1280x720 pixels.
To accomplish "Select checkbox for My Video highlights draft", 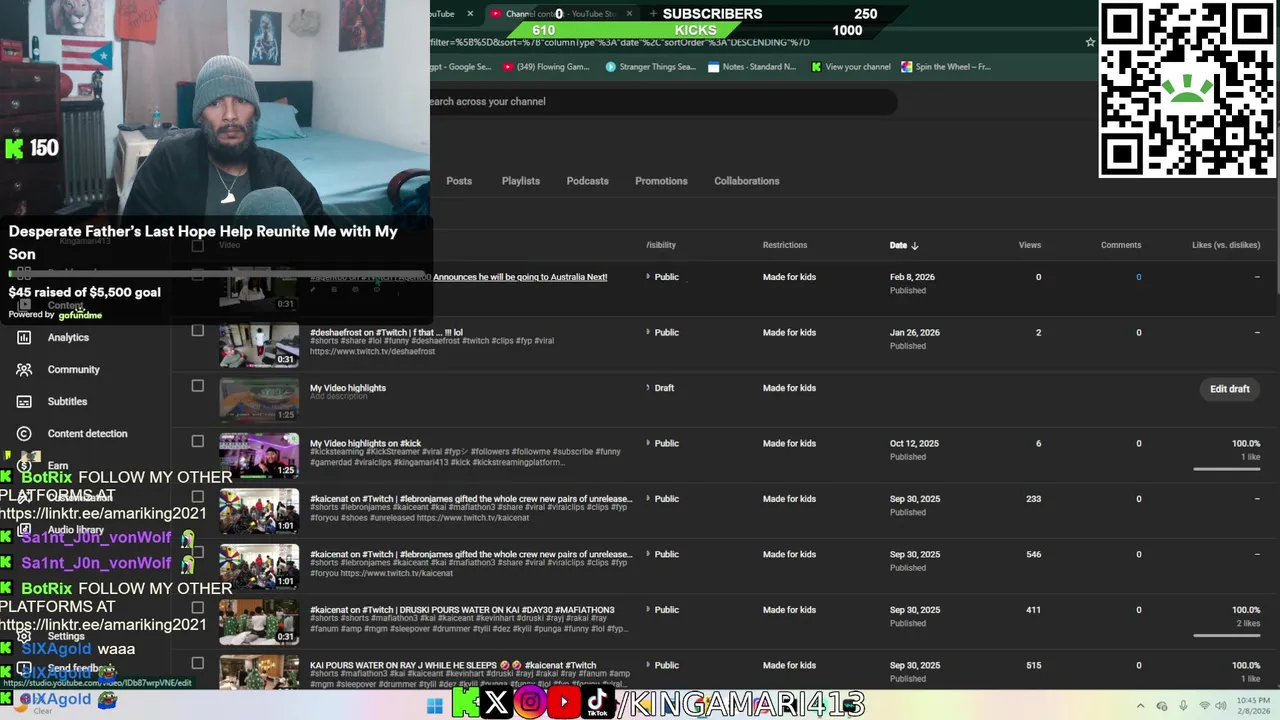I will pyautogui.click(x=198, y=386).
